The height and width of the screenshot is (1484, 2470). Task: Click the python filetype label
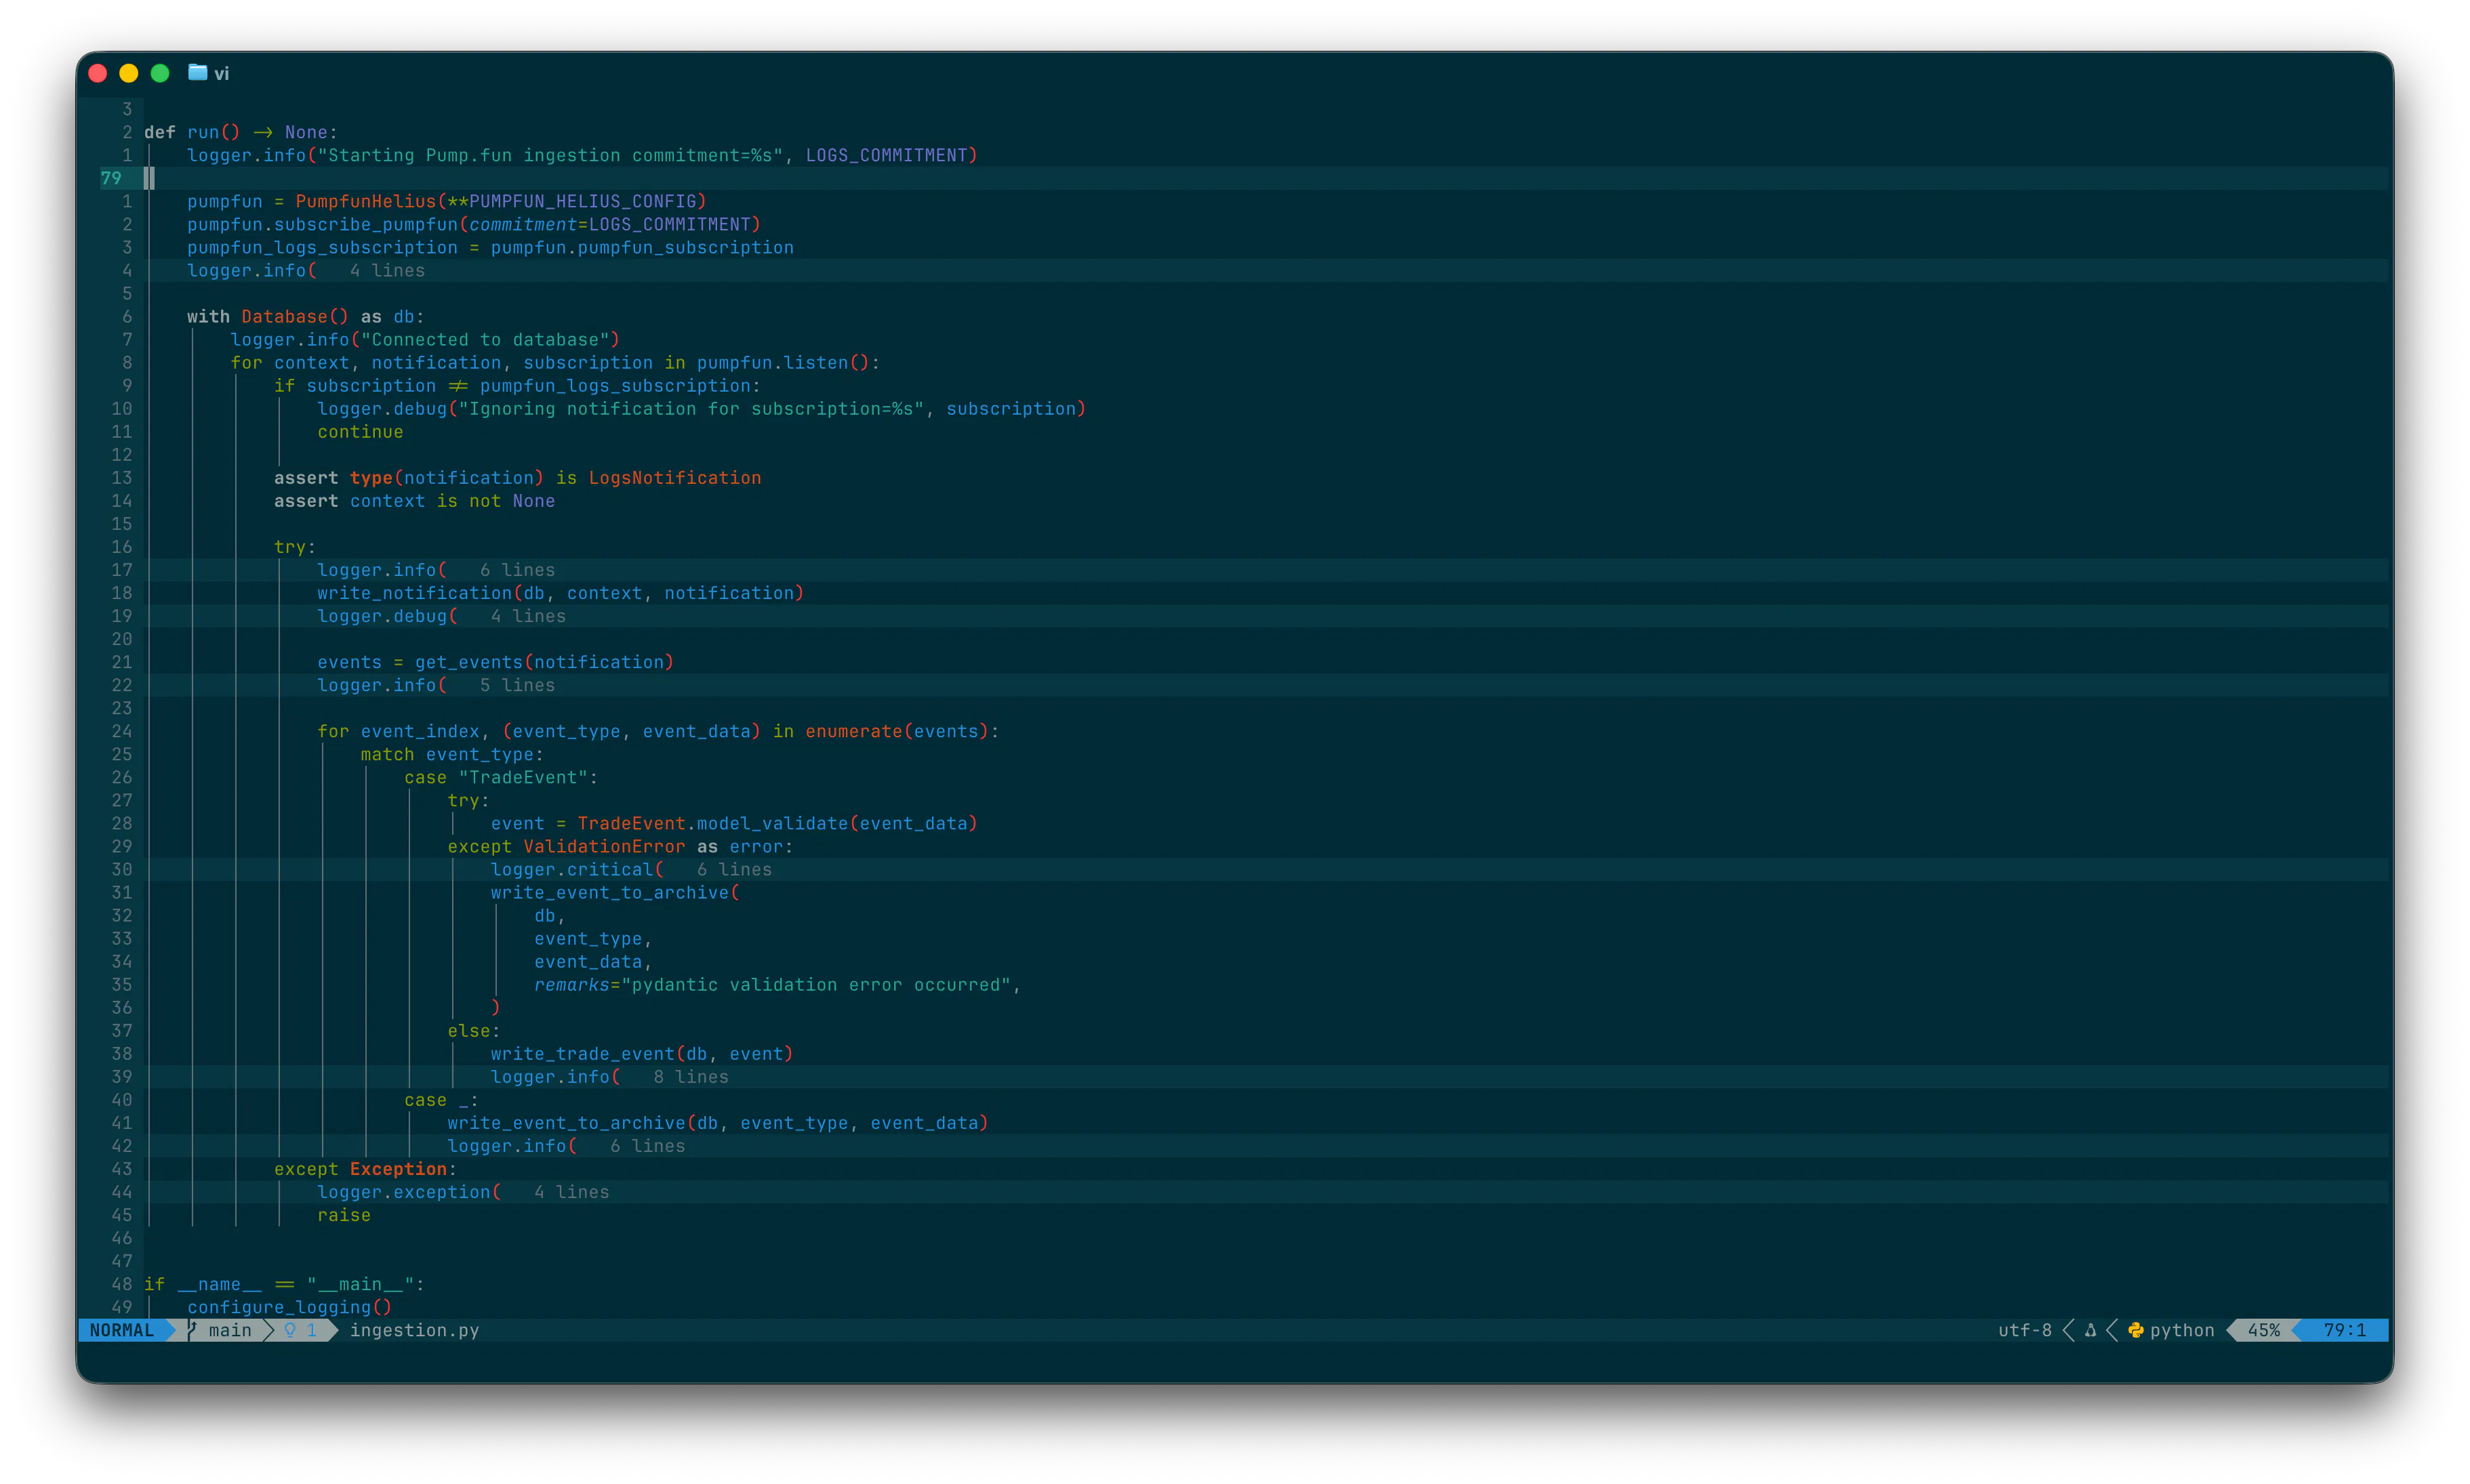point(2182,1330)
